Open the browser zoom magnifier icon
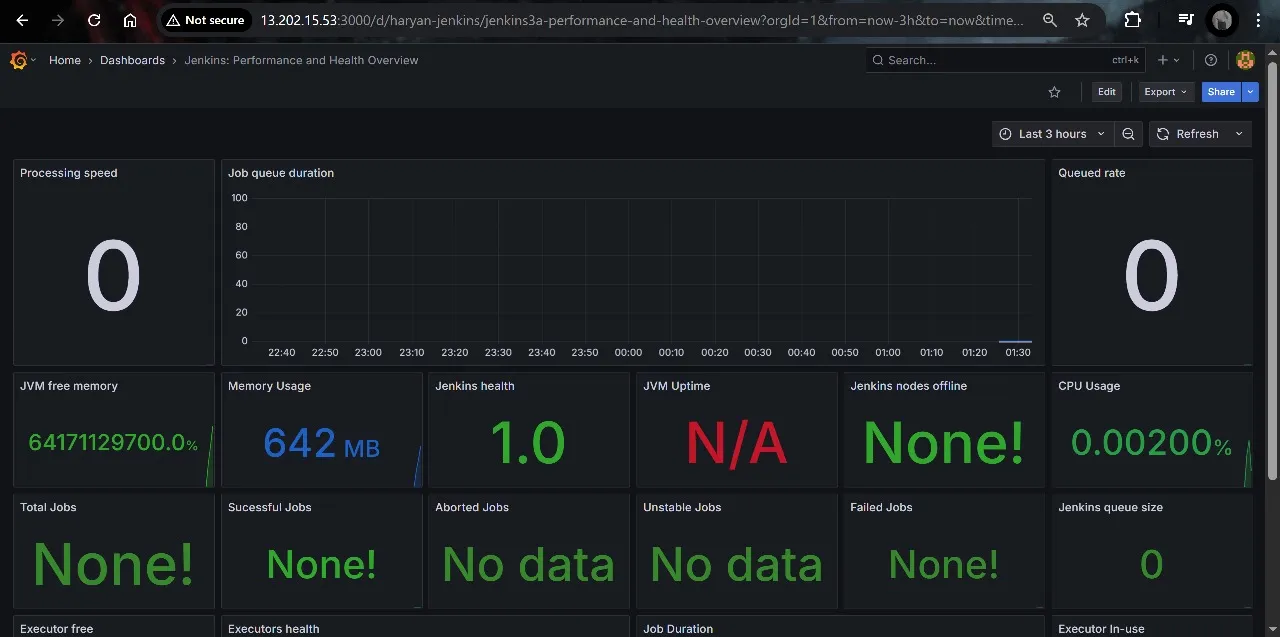 pyautogui.click(x=1049, y=20)
